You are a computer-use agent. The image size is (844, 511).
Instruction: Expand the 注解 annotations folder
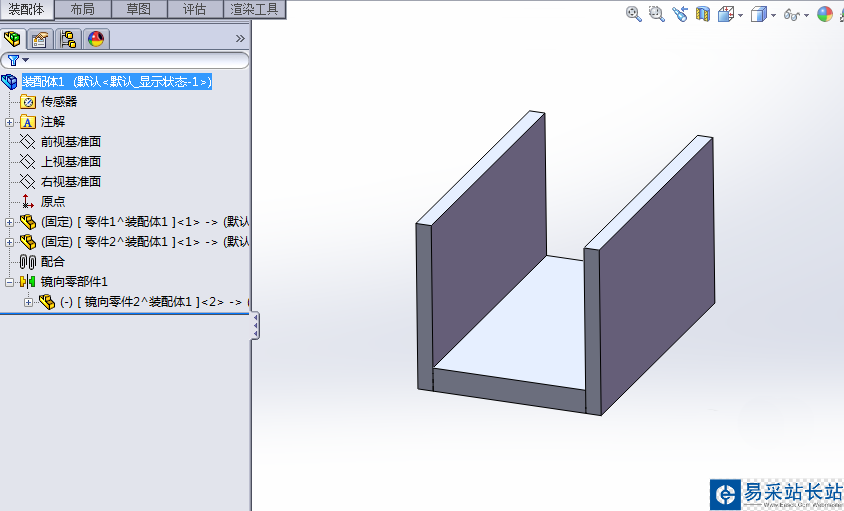pos(10,122)
